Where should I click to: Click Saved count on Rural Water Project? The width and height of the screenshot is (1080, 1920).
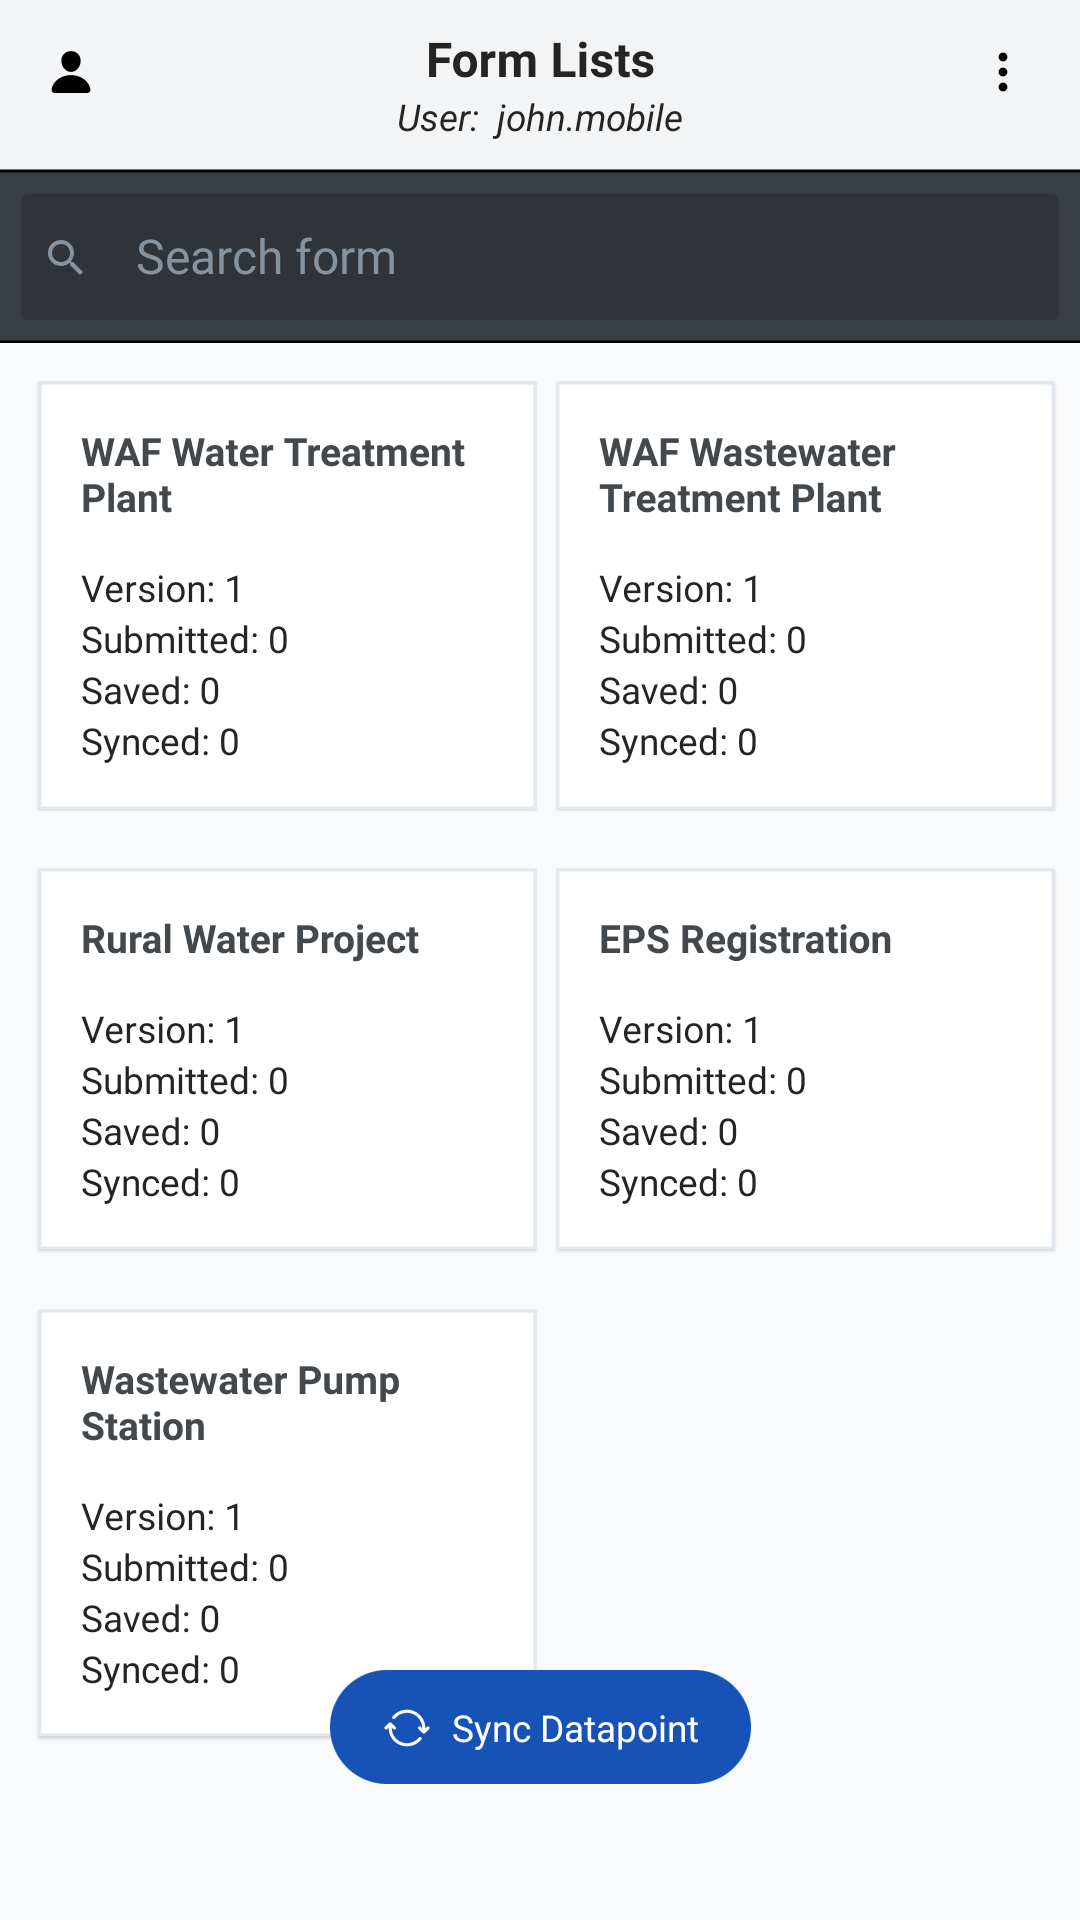point(151,1133)
